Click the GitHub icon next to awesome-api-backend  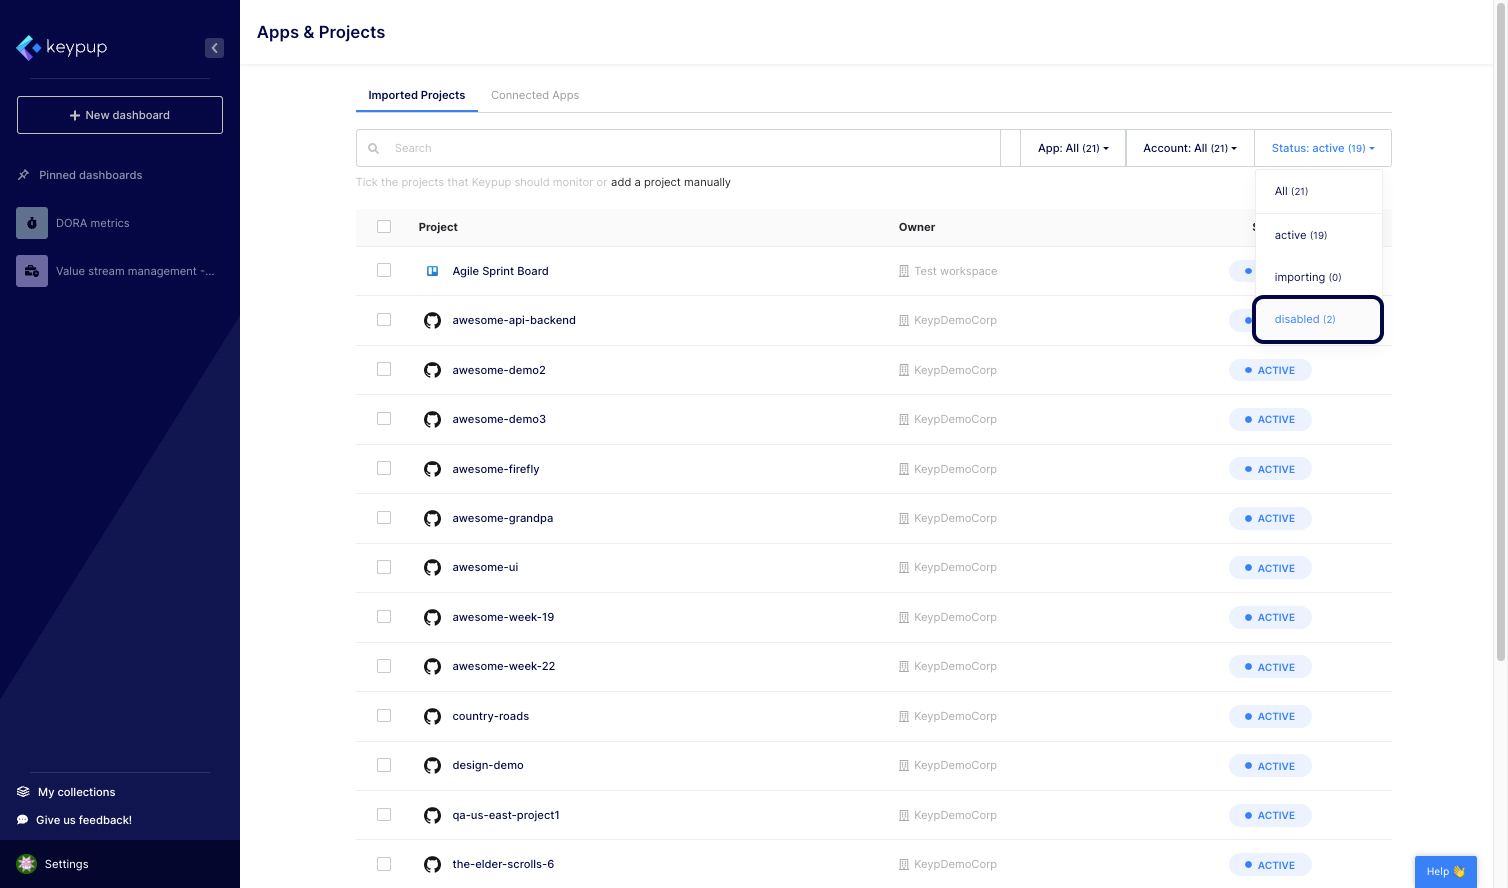432,320
